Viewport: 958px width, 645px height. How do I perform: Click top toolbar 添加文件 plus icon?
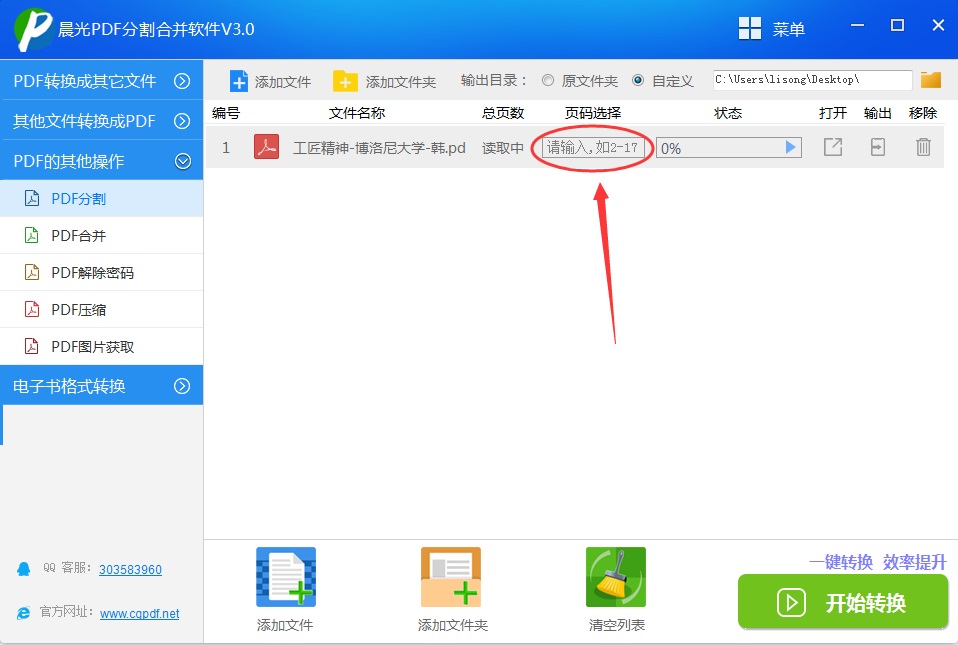tap(238, 81)
